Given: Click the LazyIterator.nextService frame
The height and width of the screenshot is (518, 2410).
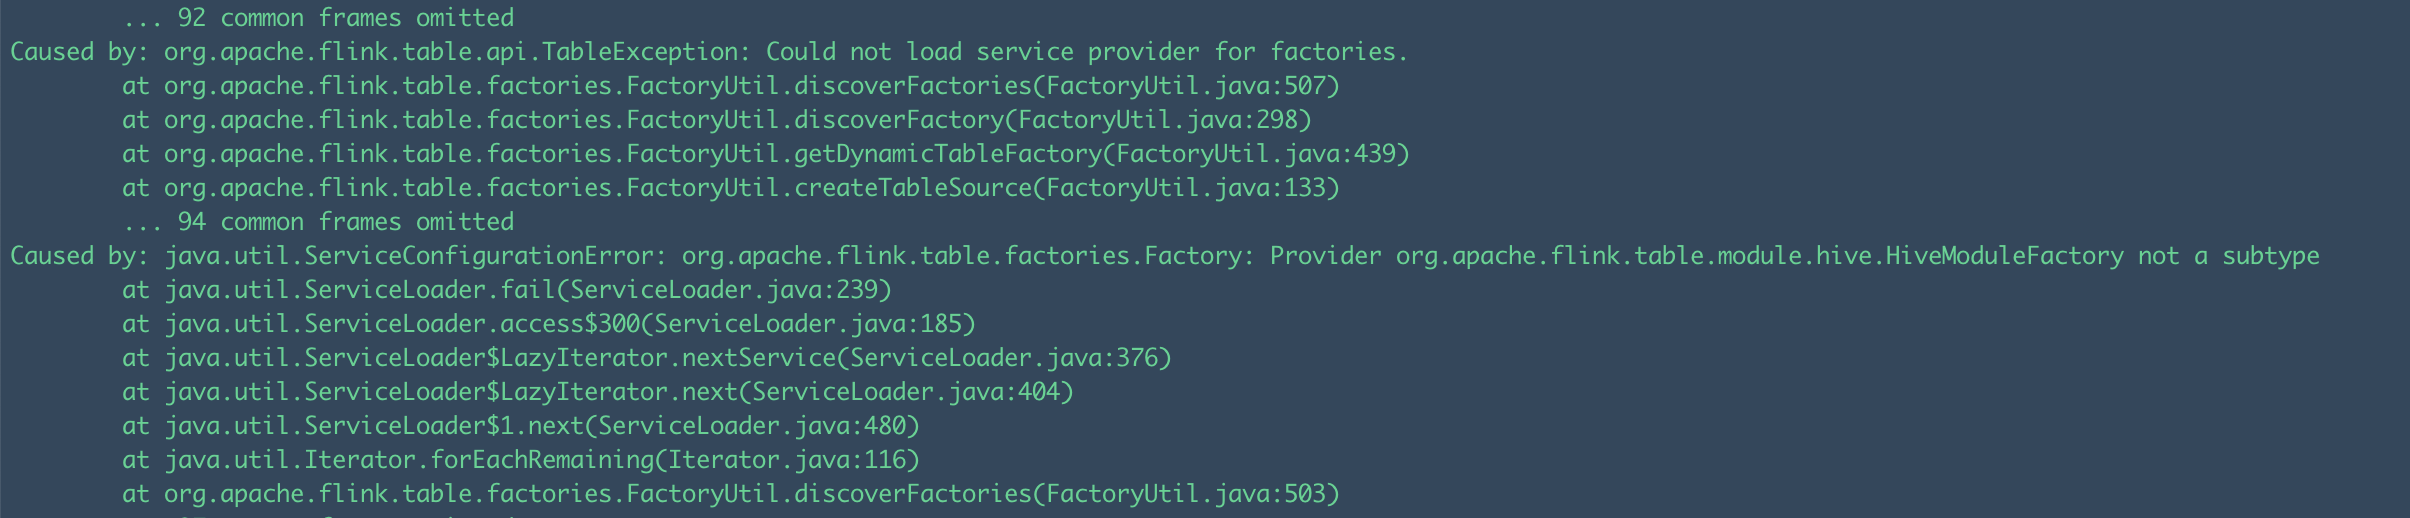Looking at the screenshot, I should tap(647, 358).
